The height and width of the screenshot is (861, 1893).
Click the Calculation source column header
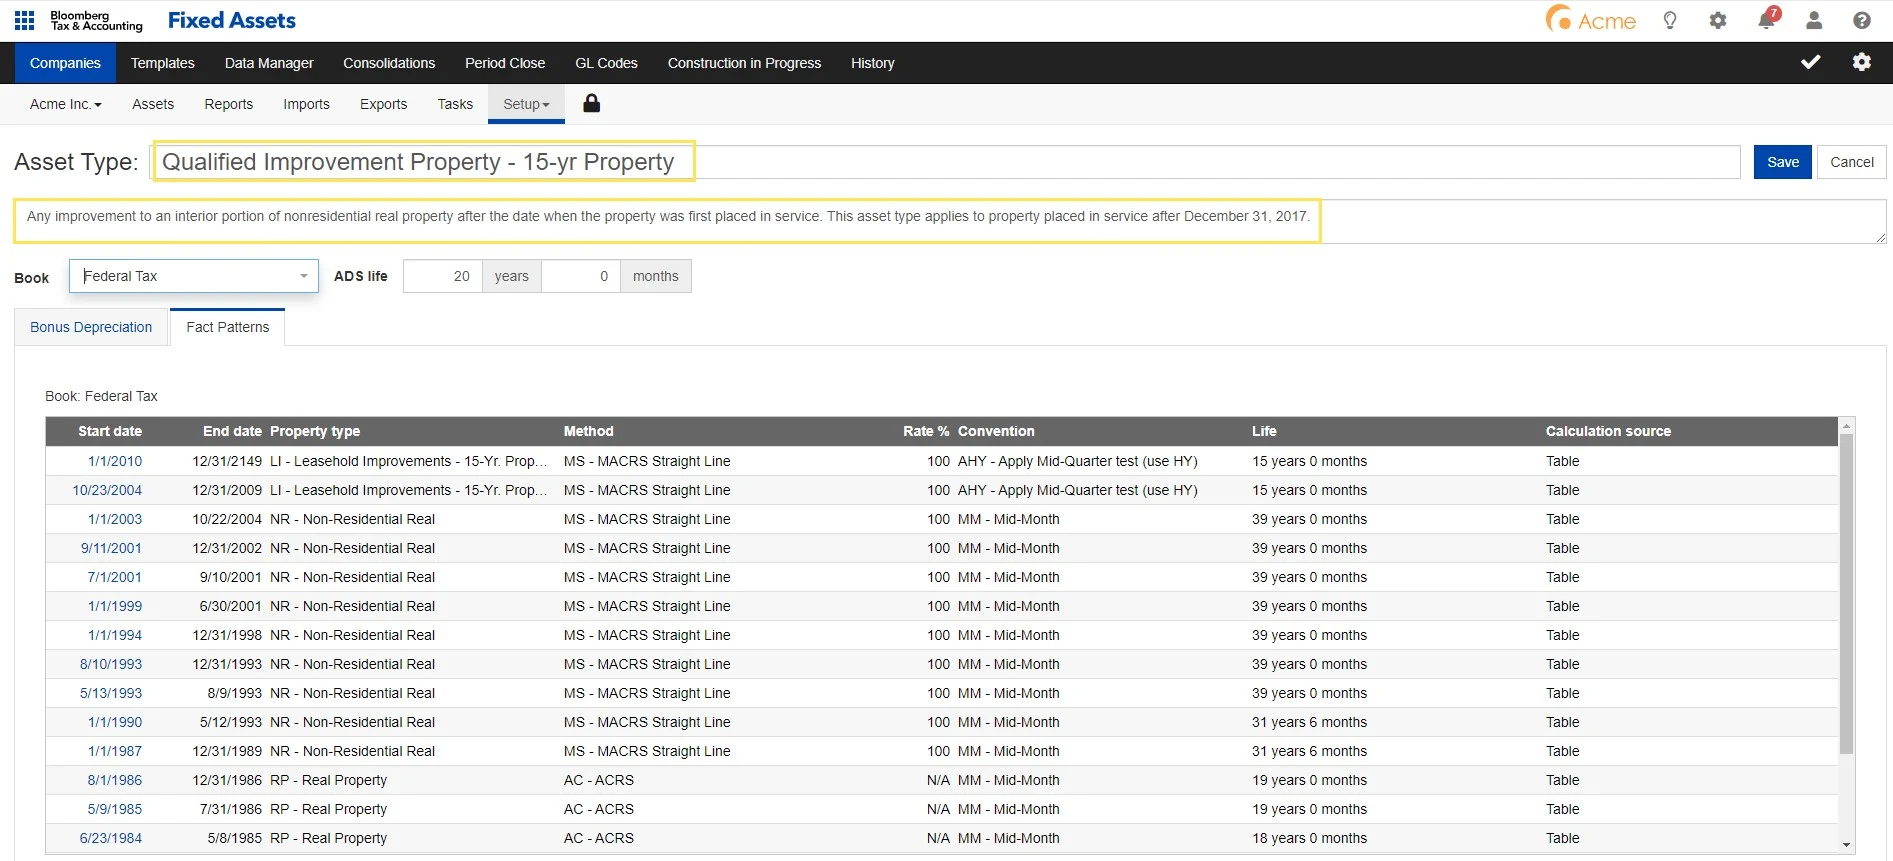pyautogui.click(x=1608, y=431)
